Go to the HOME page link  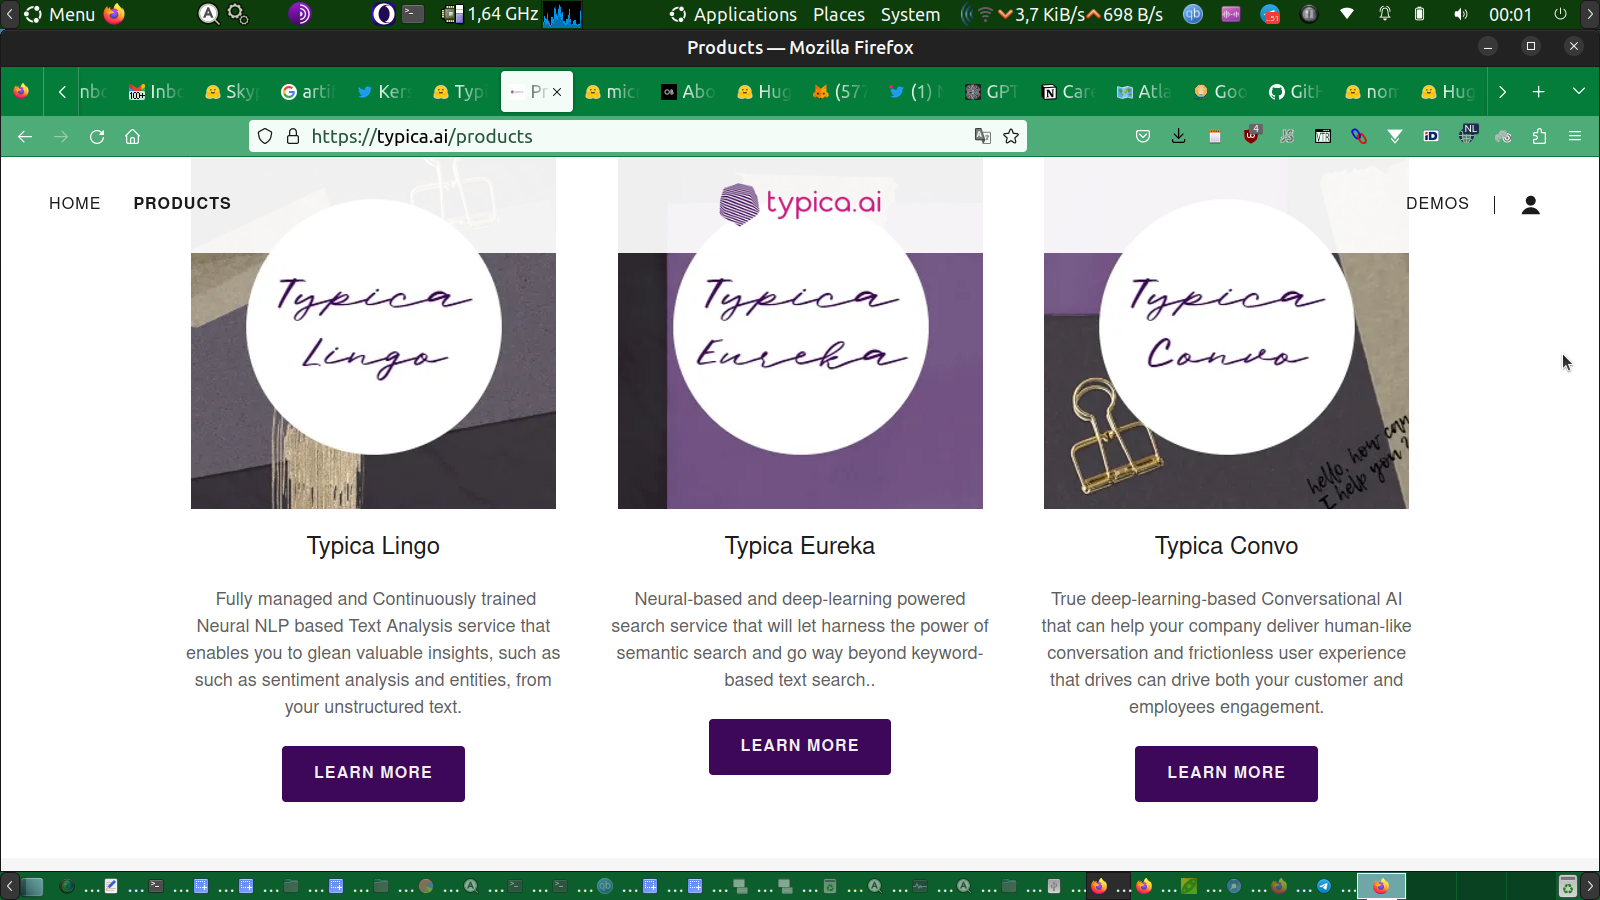(75, 204)
